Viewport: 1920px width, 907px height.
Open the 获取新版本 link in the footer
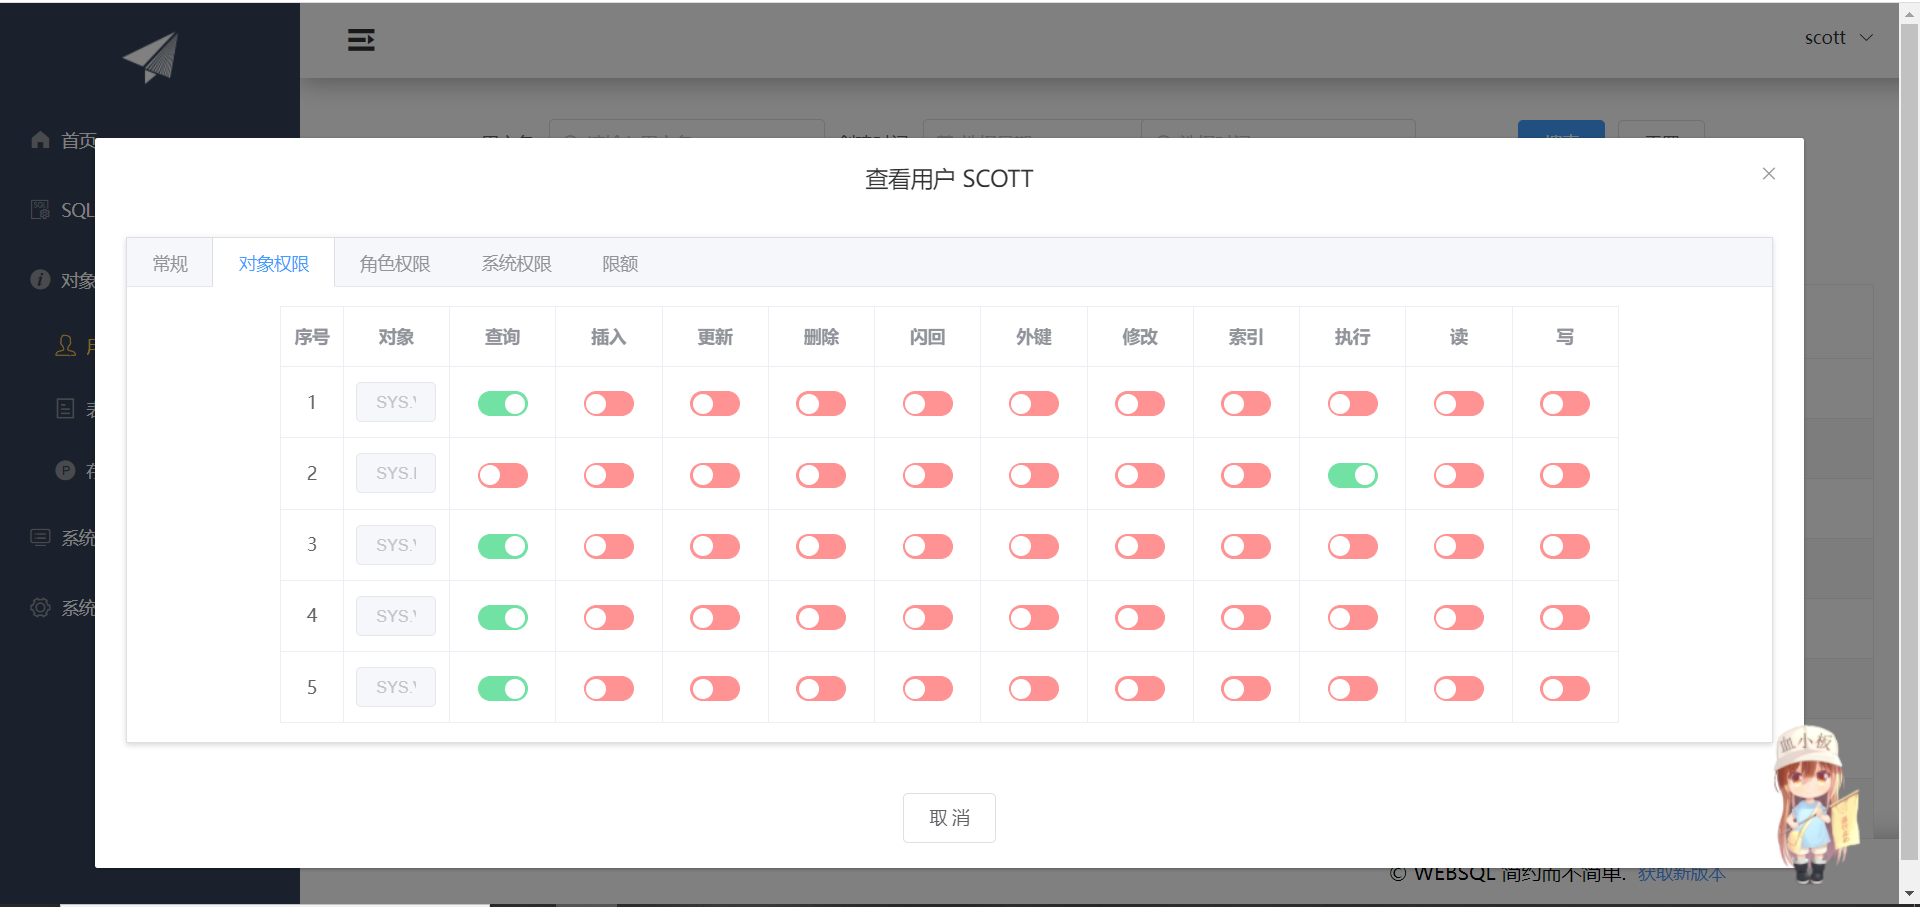coord(1681,873)
